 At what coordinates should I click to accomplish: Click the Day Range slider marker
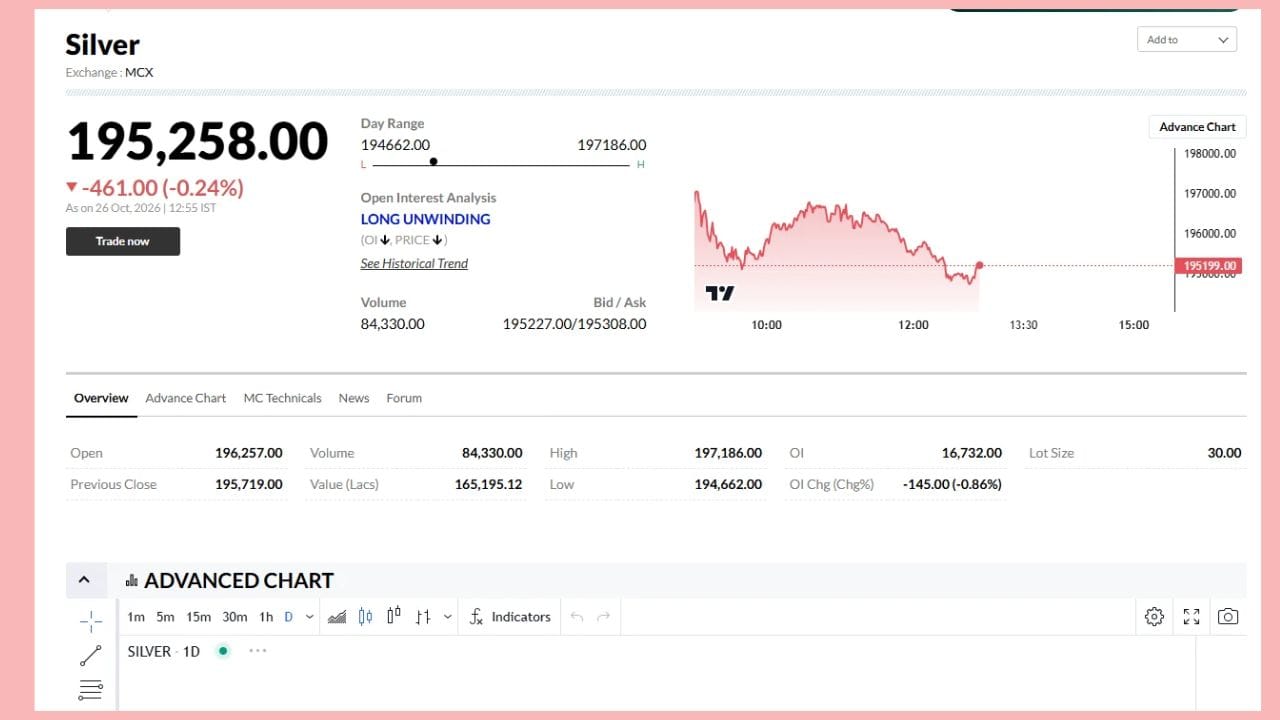[x=433, y=162]
